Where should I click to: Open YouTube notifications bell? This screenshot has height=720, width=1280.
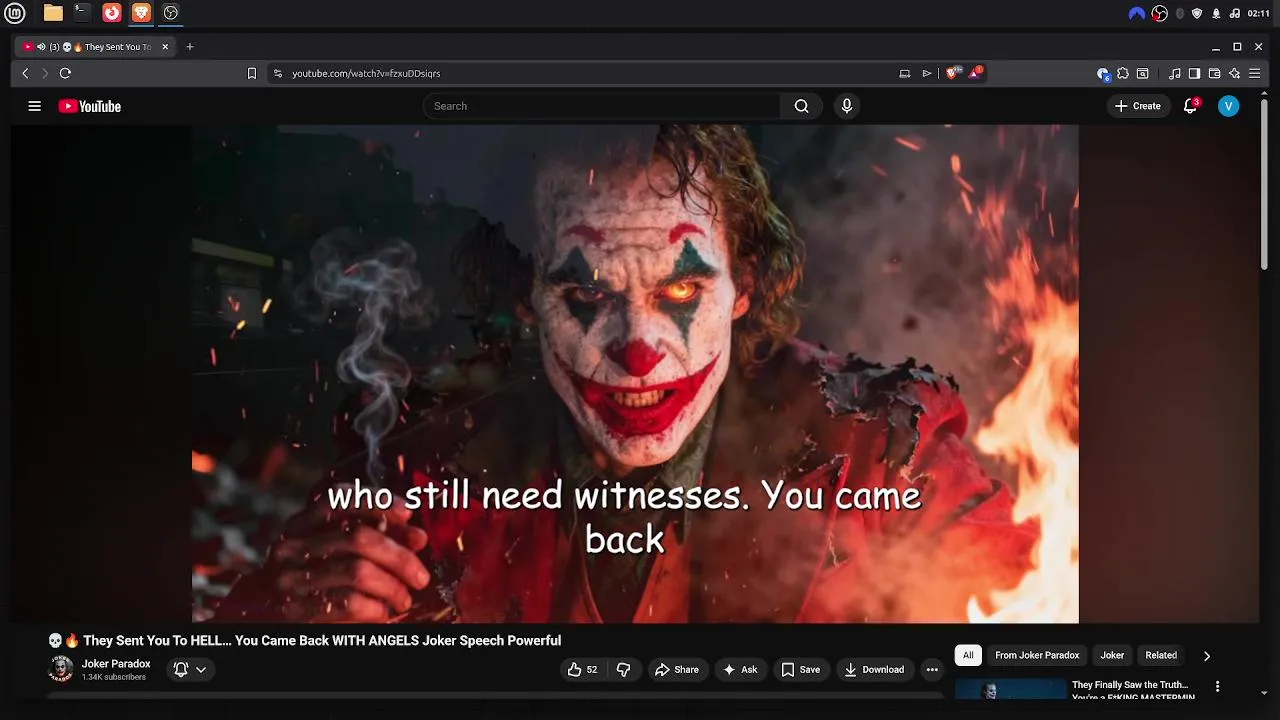point(1190,106)
